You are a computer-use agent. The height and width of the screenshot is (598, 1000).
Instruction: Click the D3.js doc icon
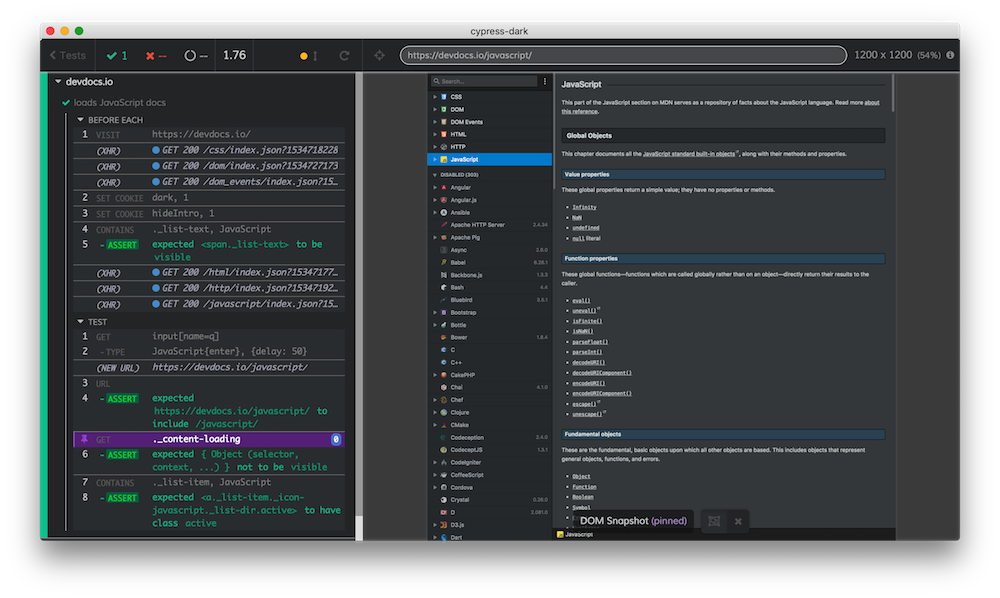(x=444, y=525)
